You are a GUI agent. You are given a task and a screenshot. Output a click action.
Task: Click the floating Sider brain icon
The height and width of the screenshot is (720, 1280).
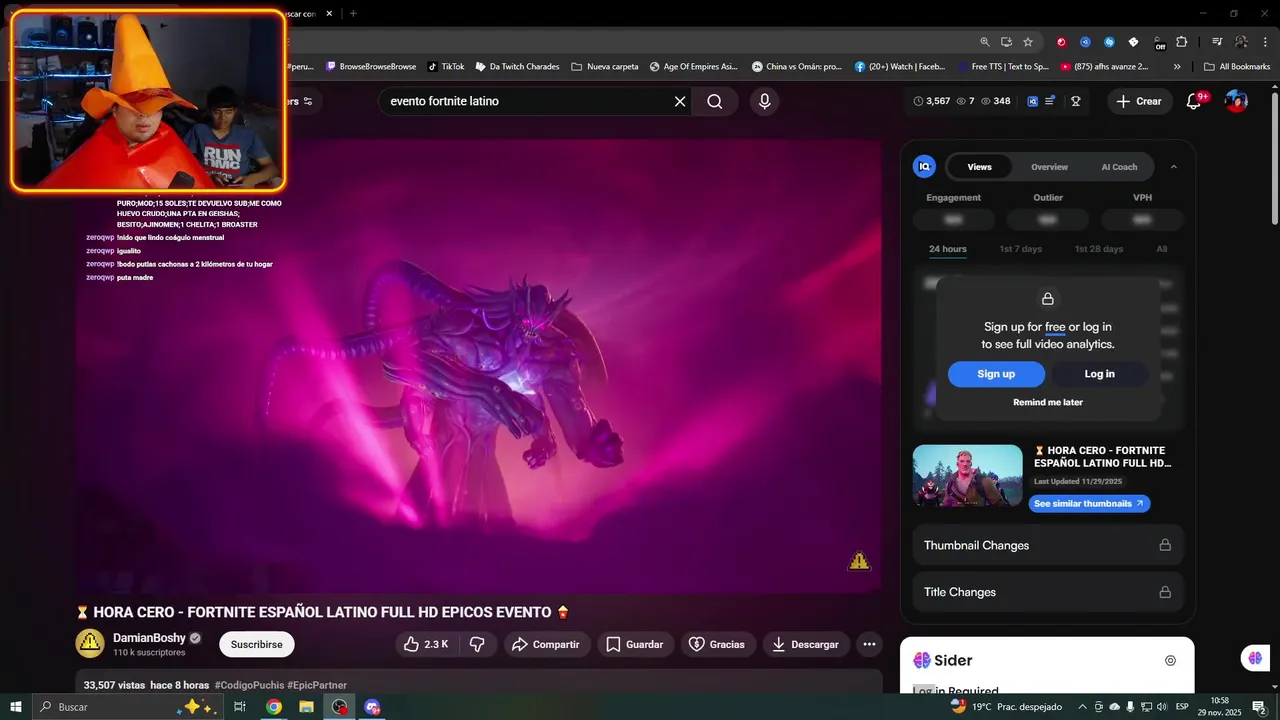(x=1254, y=658)
